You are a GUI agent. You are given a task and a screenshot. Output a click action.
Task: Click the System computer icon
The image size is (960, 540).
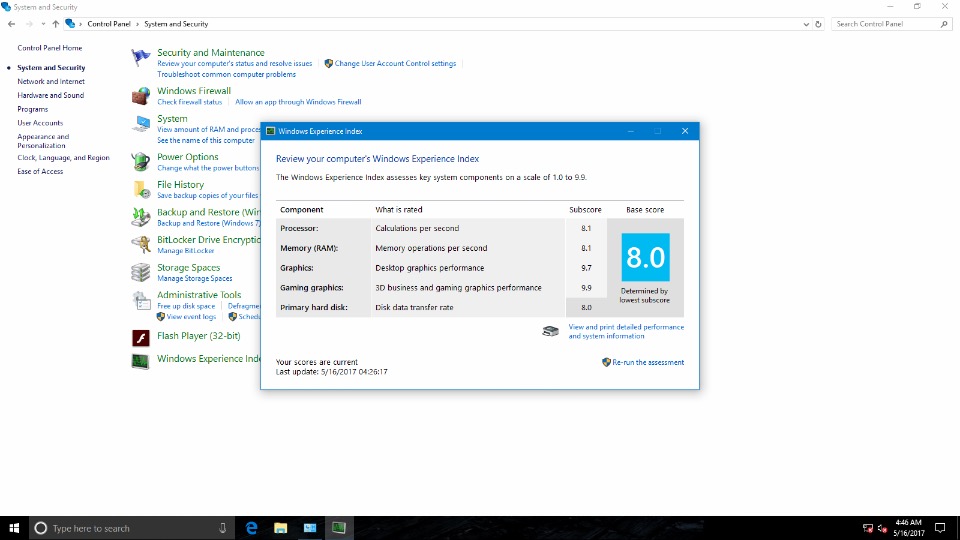pos(140,124)
